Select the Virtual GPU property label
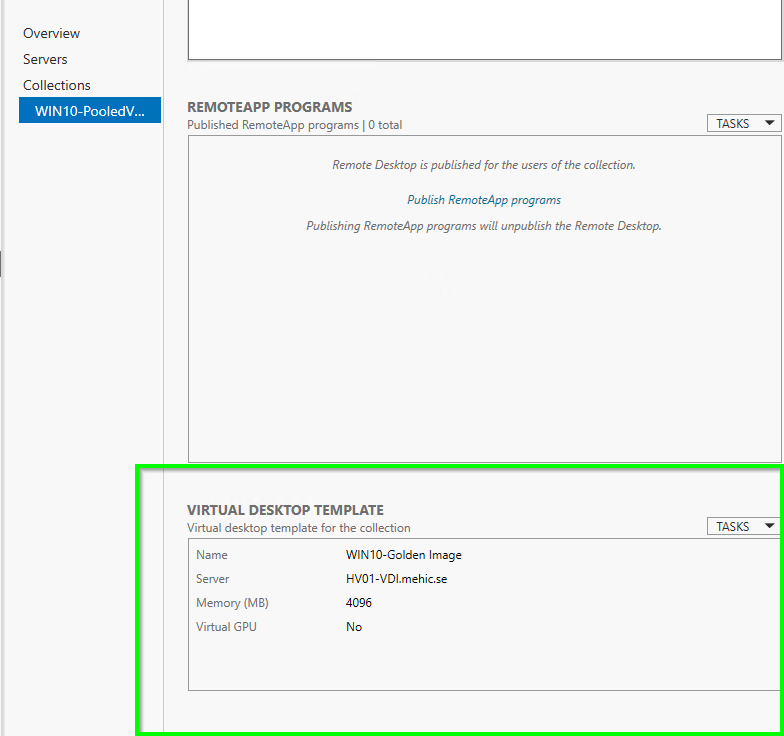 point(226,627)
